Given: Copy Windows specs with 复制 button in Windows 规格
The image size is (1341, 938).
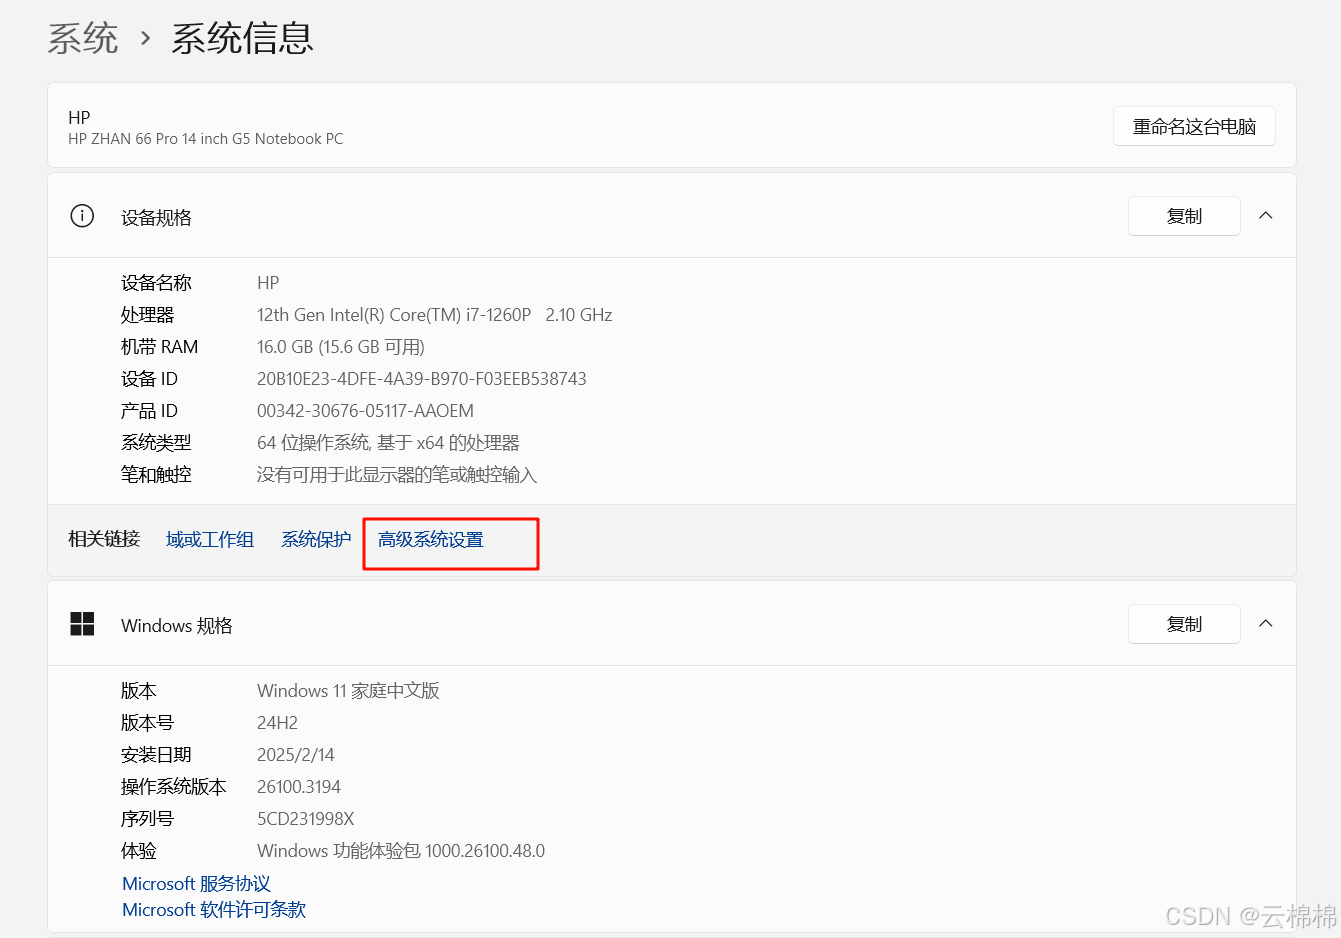Looking at the screenshot, I should [1184, 624].
